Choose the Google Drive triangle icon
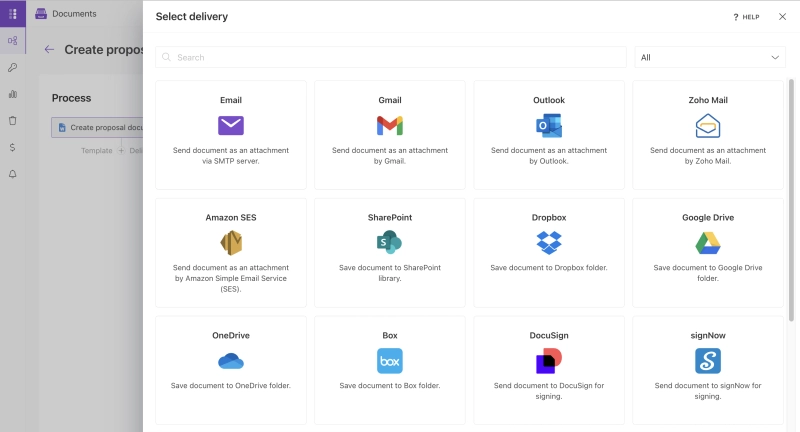The image size is (800, 432). (x=708, y=243)
